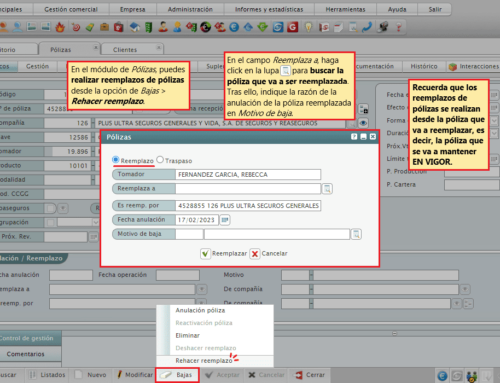Click the magnifier icon next to Reemplaza a
Screen dimensions: 500x383
[x=327, y=189]
